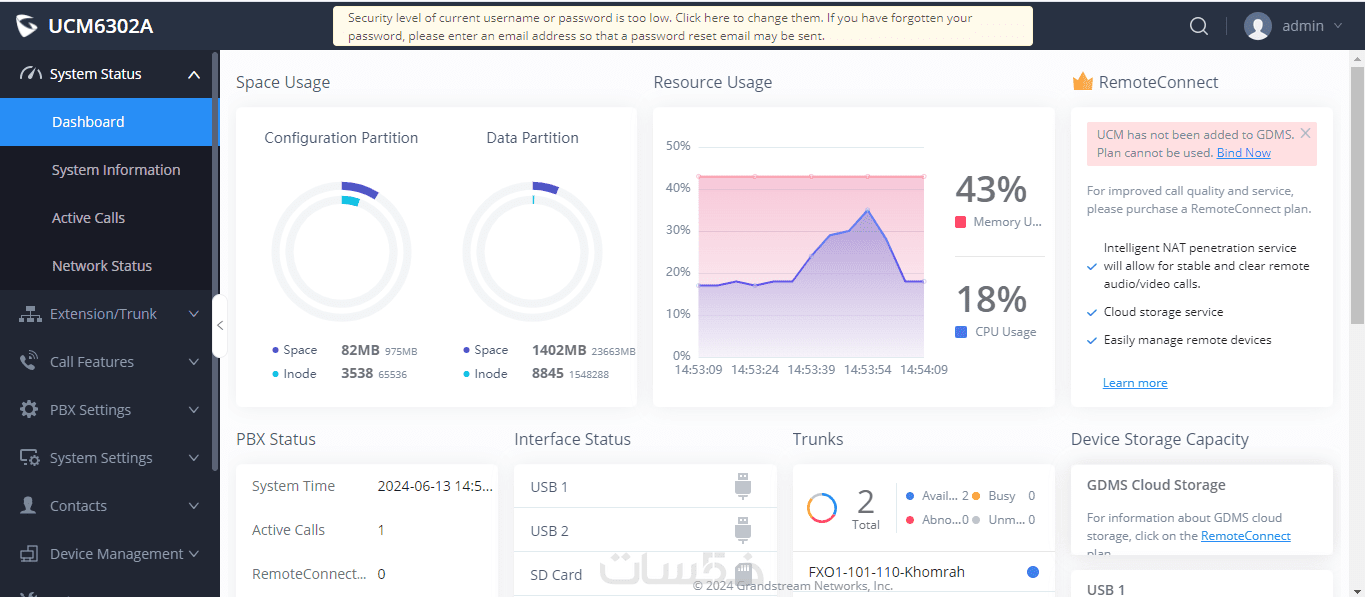The image size is (1365, 597).
Task: Select Dashboard in the sidebar
Action: [x=106, y=122]
